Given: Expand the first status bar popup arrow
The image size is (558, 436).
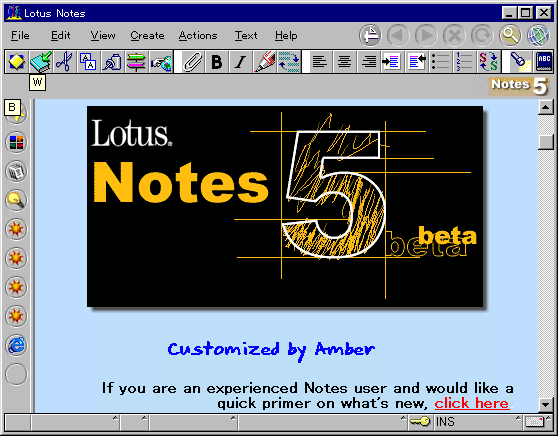Looking at the screenshot, I should pyautogui.click(x=115, y=417).
